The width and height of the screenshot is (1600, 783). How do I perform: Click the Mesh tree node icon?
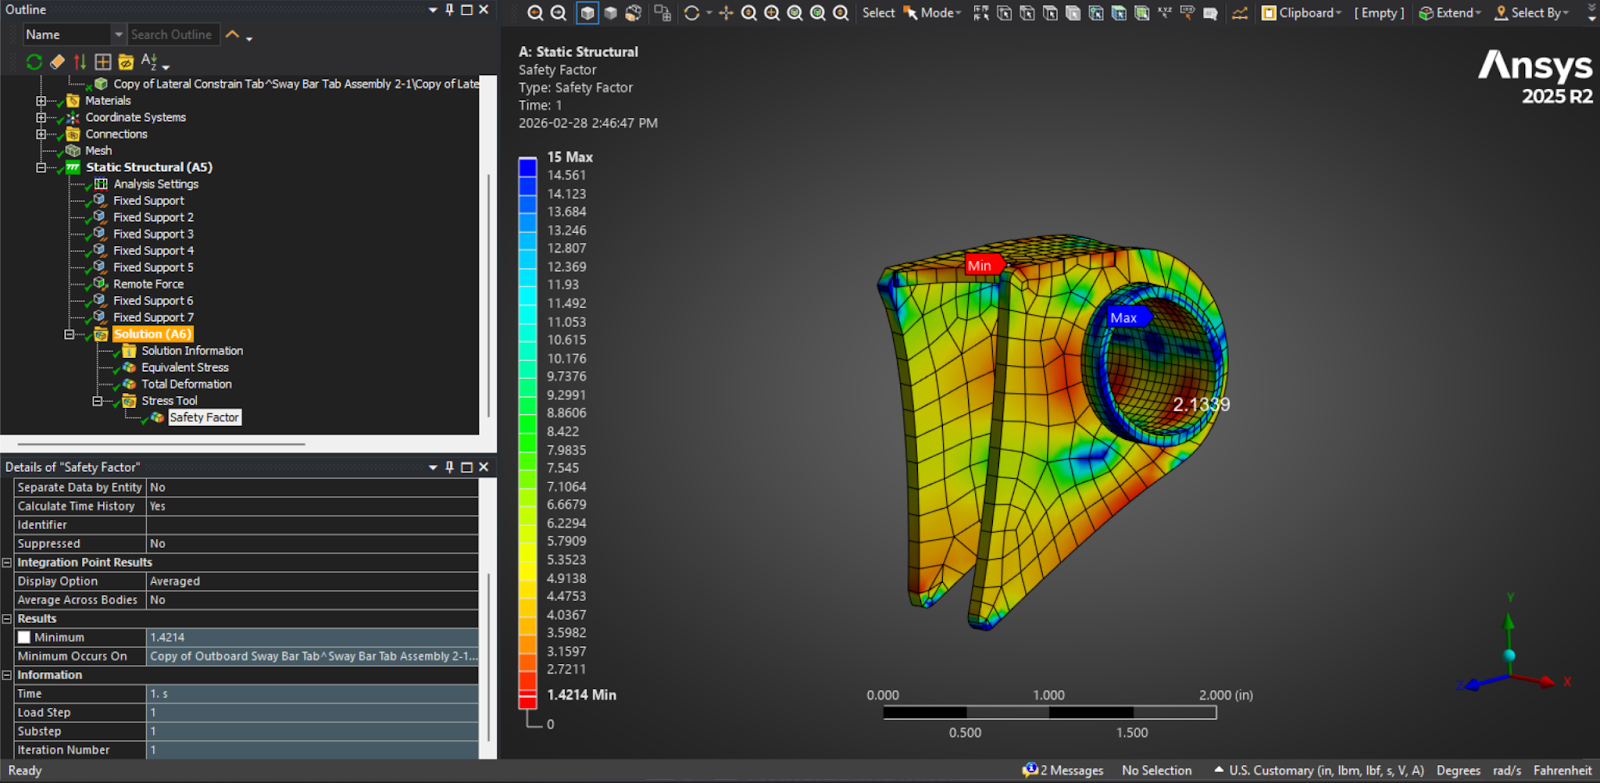[x=73, y=151]
